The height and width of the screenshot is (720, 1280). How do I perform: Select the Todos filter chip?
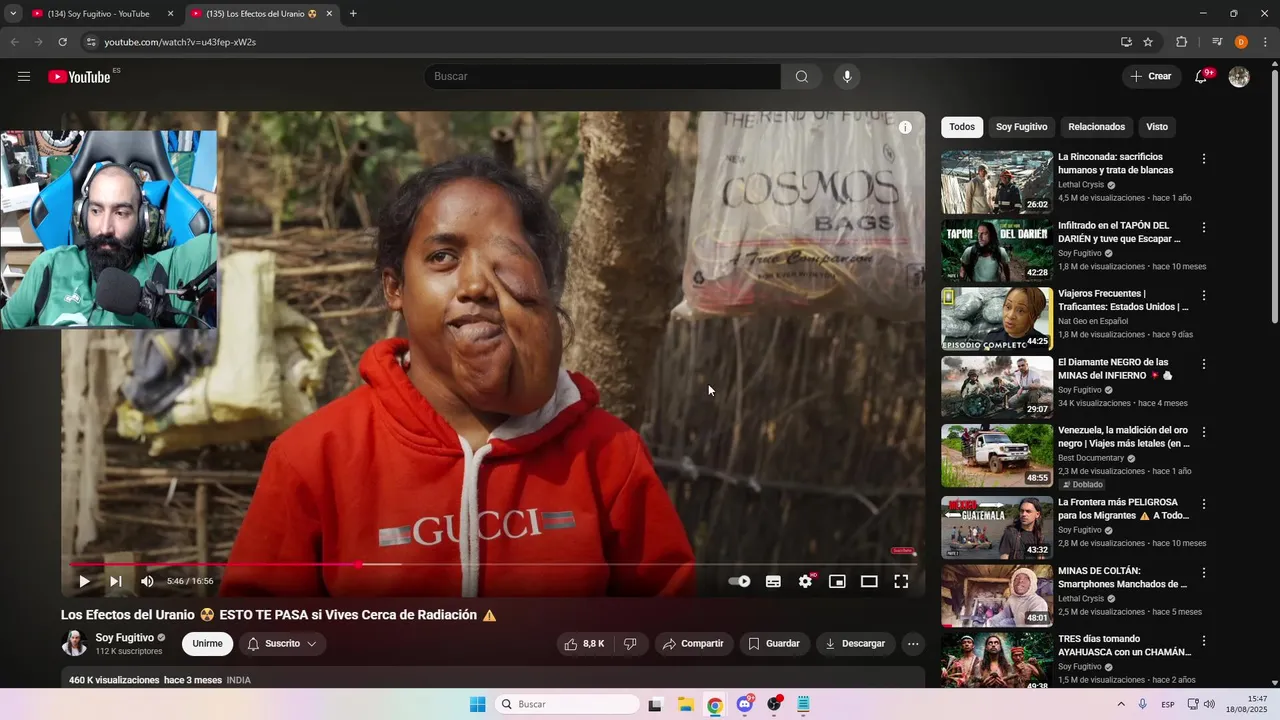point(962,127)
